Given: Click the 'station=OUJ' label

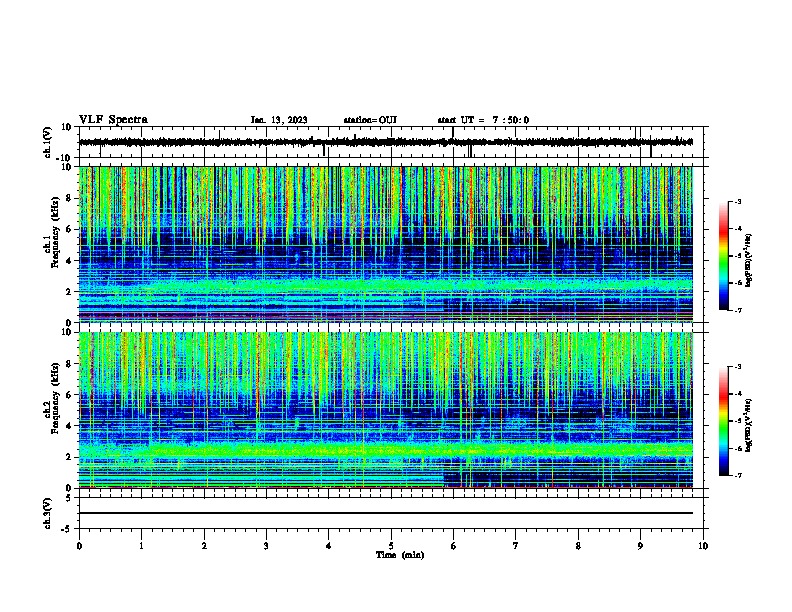Looking at the screenshot, I should [x=370, y=120].
